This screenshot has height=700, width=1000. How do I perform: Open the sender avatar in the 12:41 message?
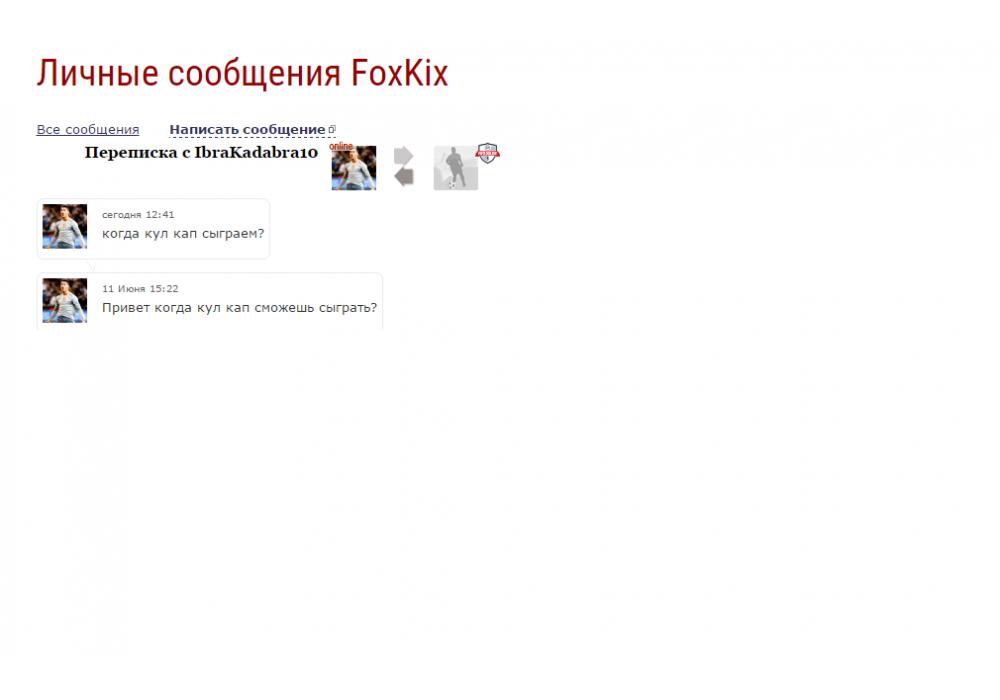pos(64,226)
